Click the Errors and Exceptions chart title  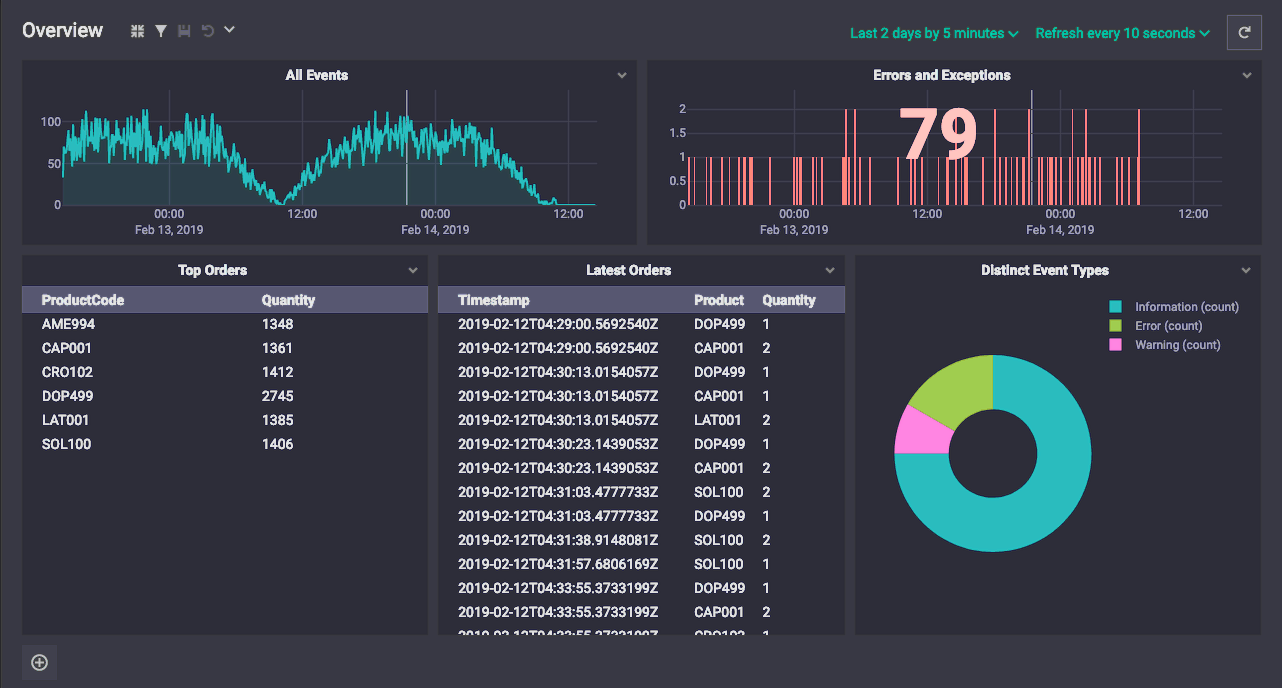942,75
